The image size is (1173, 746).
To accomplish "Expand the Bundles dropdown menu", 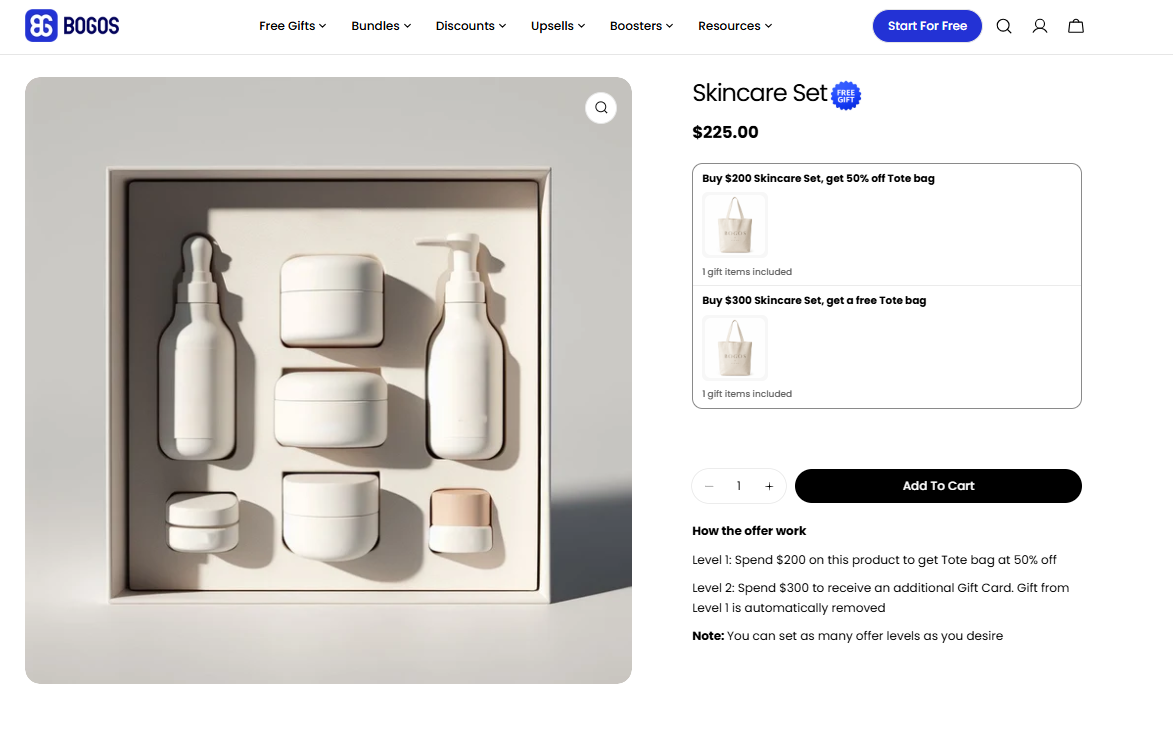I will (x=381, y=26).
